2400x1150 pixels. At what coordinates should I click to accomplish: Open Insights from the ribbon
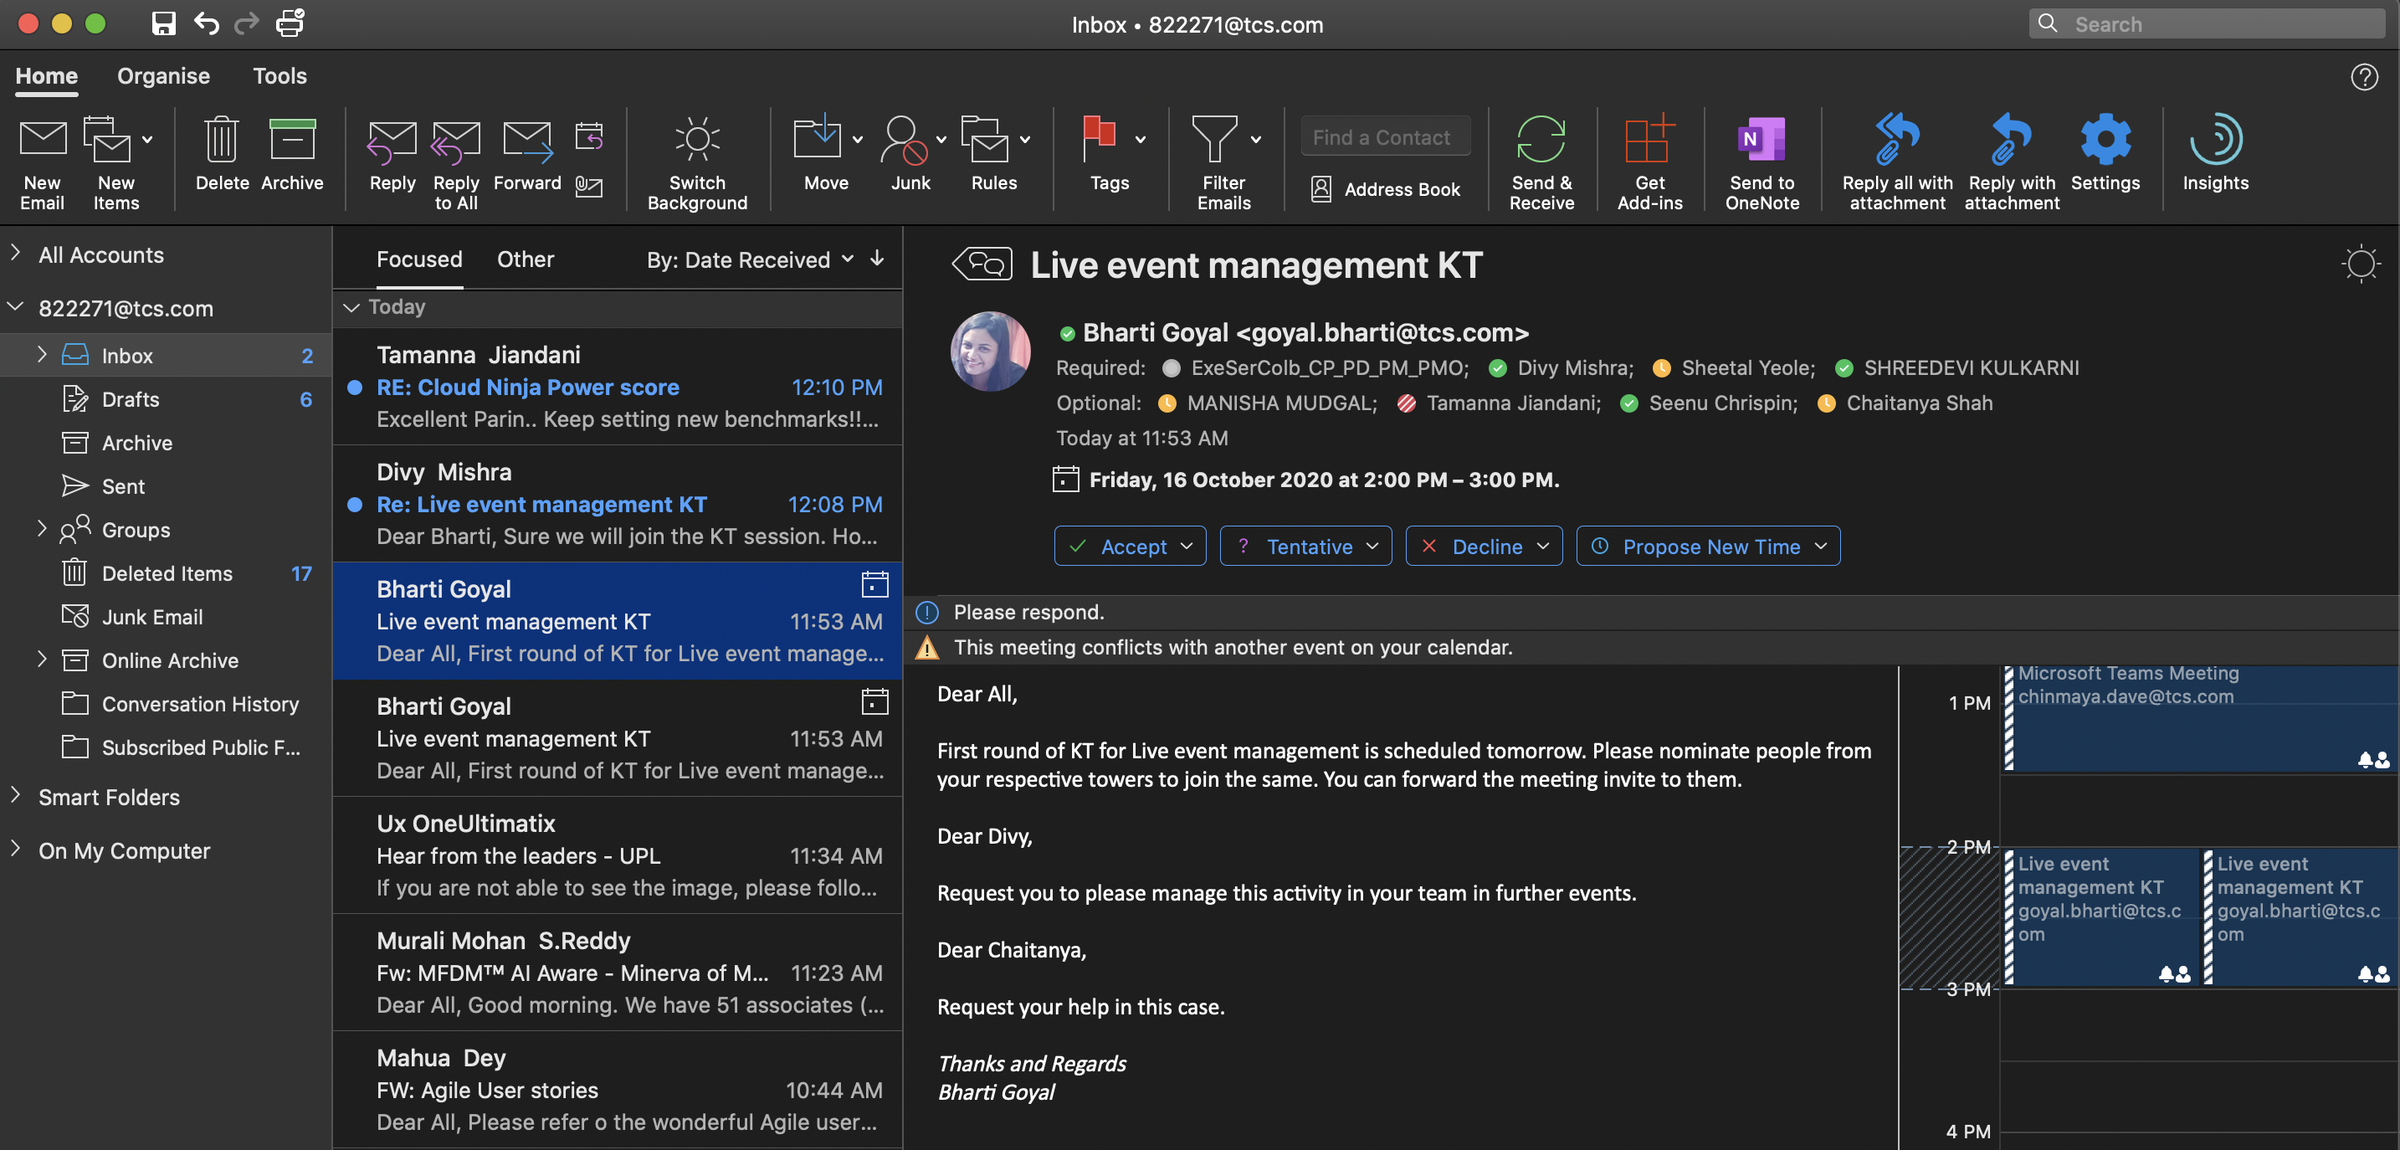pos(2215,142)
